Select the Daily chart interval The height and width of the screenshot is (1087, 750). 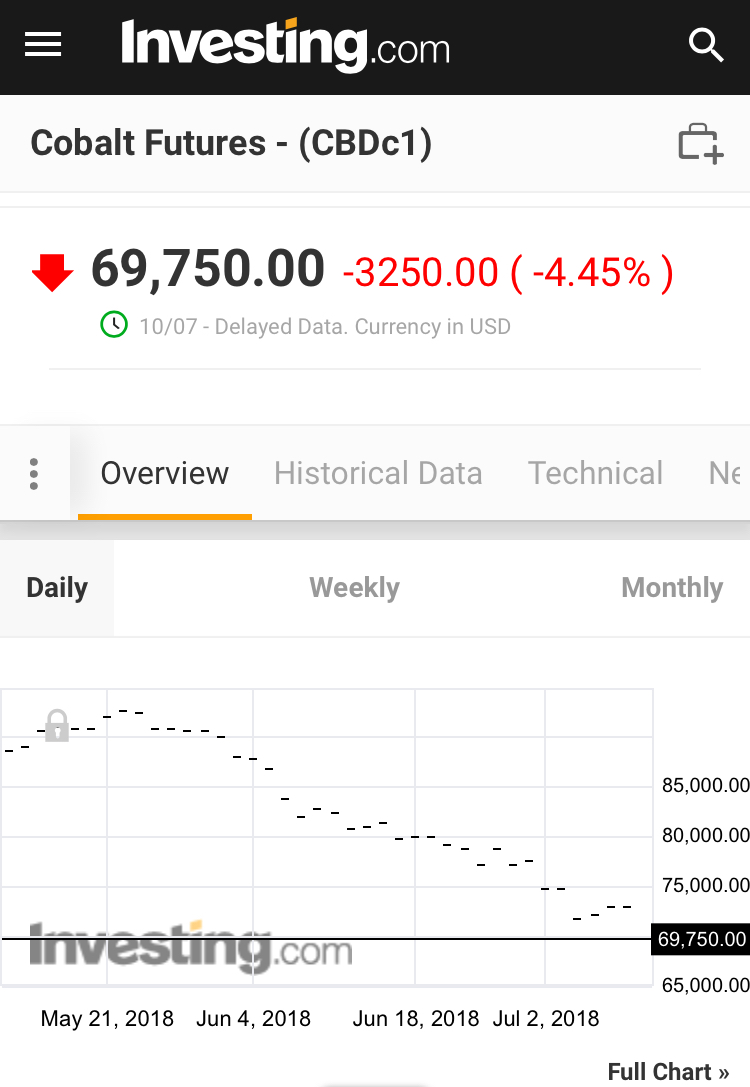point(57,588)
